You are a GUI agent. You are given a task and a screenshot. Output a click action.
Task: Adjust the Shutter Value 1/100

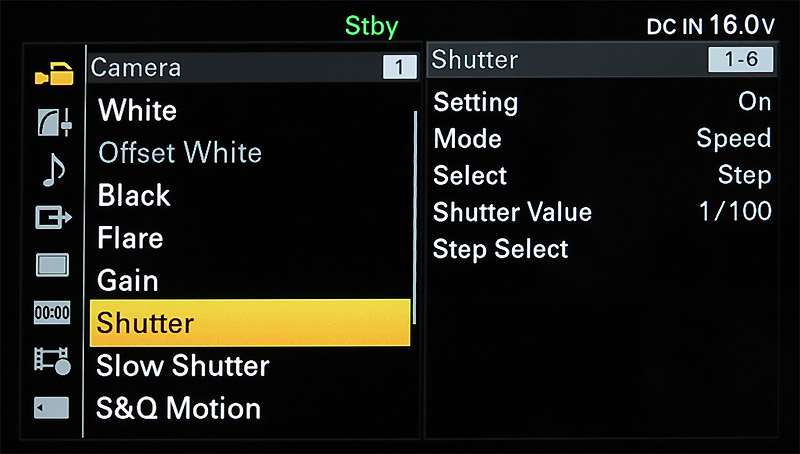734,212
